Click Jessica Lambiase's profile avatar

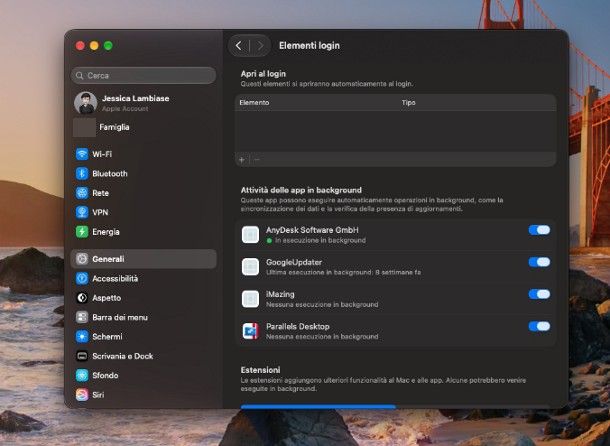pyautogui.click(x=86, y=103)
